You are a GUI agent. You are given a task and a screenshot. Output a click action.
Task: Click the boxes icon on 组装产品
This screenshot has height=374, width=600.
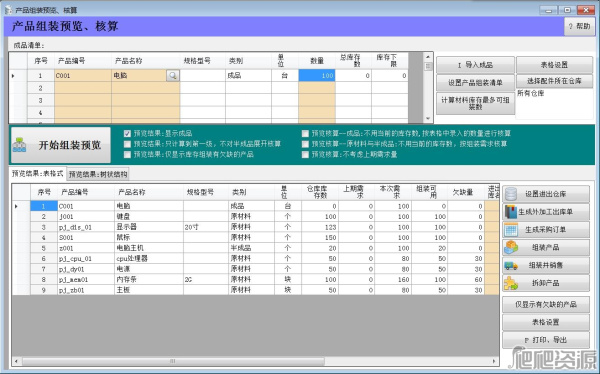(511, 247)
